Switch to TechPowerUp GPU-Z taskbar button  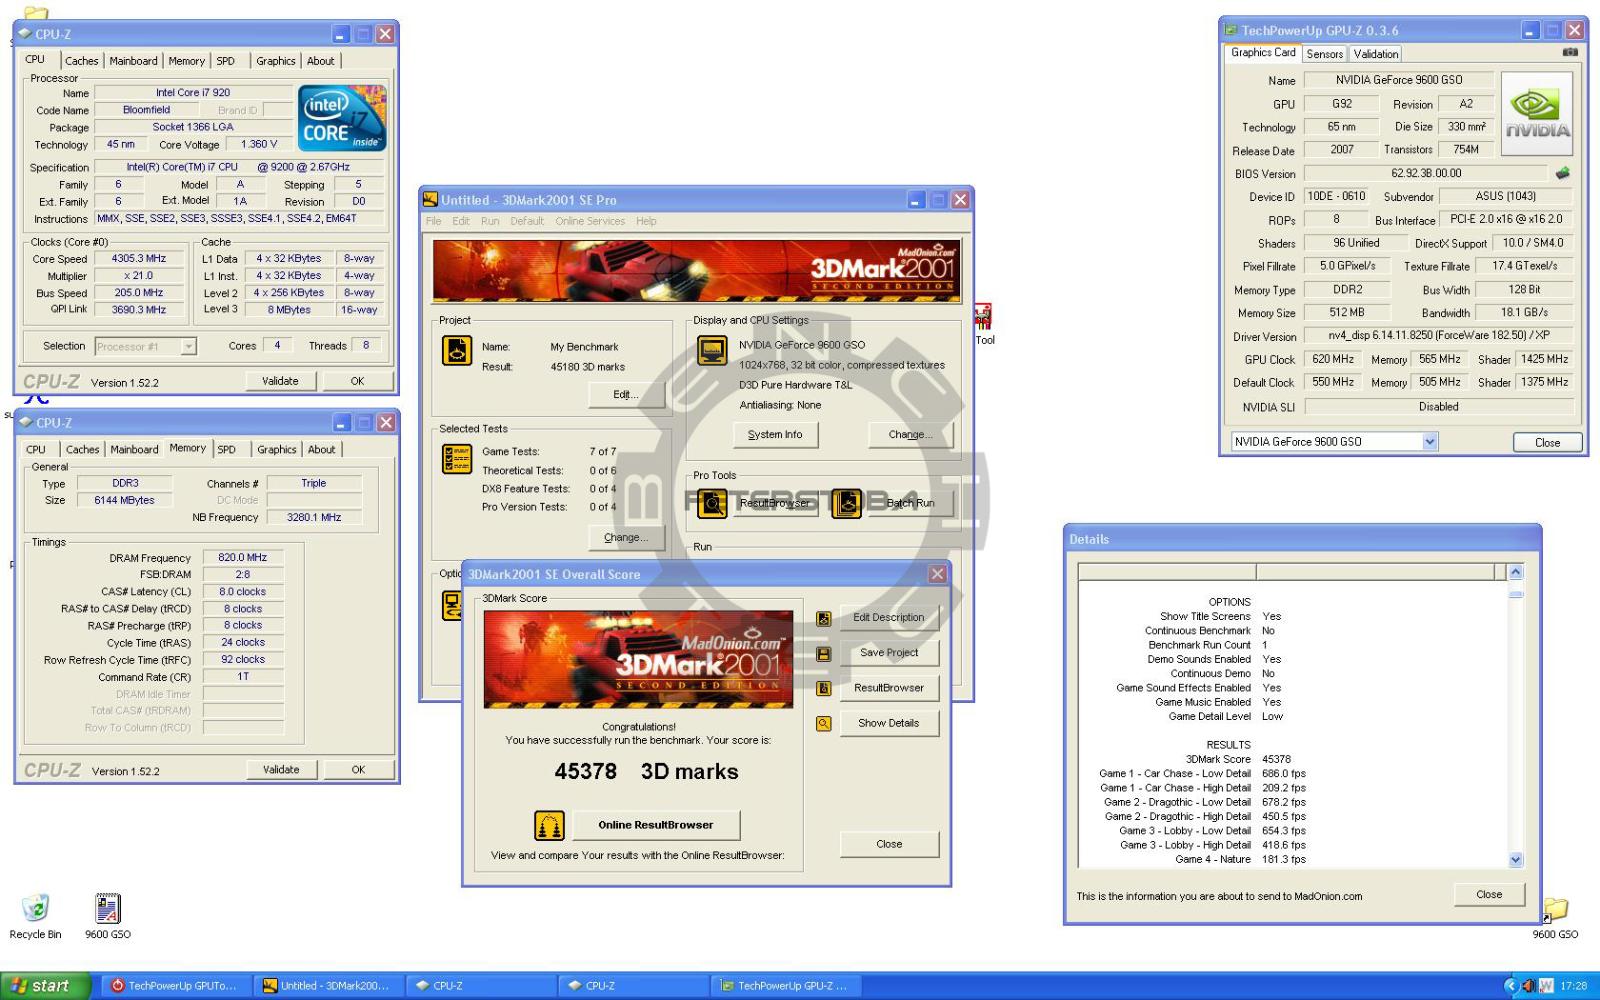click(784, 986)
